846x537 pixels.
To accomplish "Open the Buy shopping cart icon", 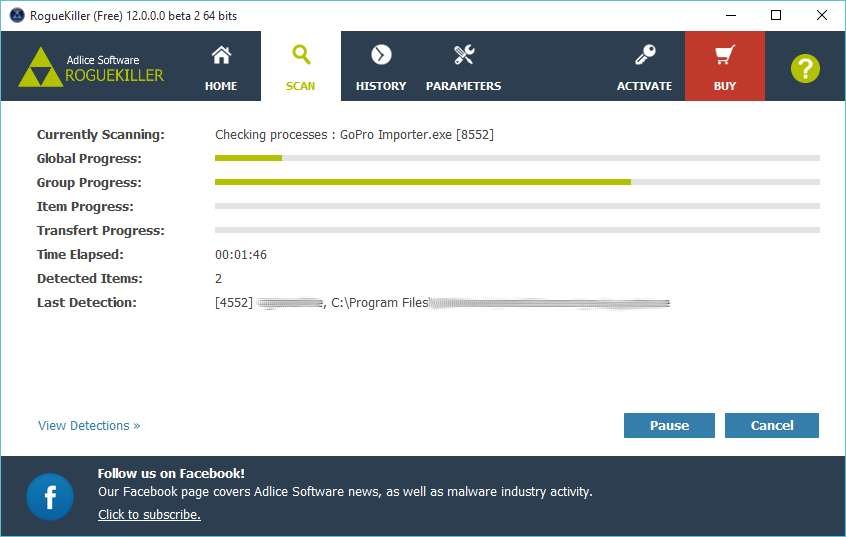I will click(x=724, y=55).
